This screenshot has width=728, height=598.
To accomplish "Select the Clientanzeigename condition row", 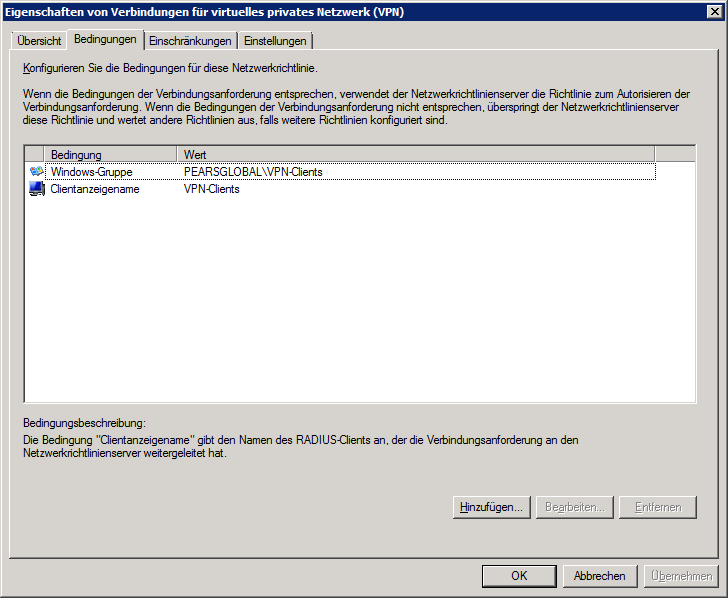I will click(95, 189).
